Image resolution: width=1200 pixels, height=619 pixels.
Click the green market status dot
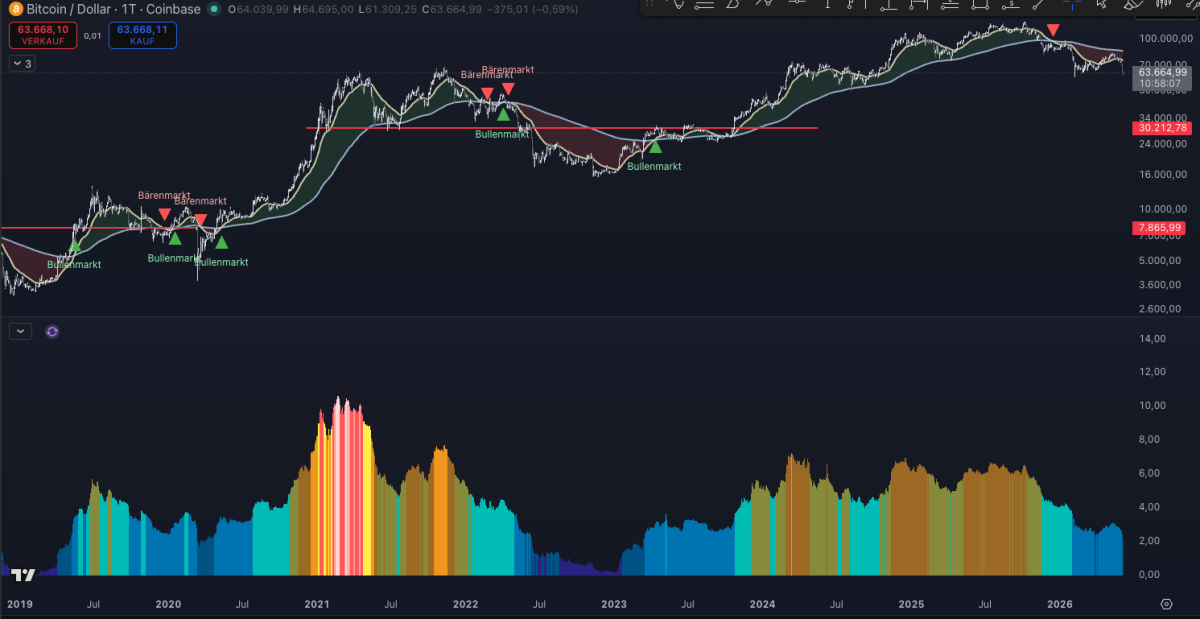point(216,9)
